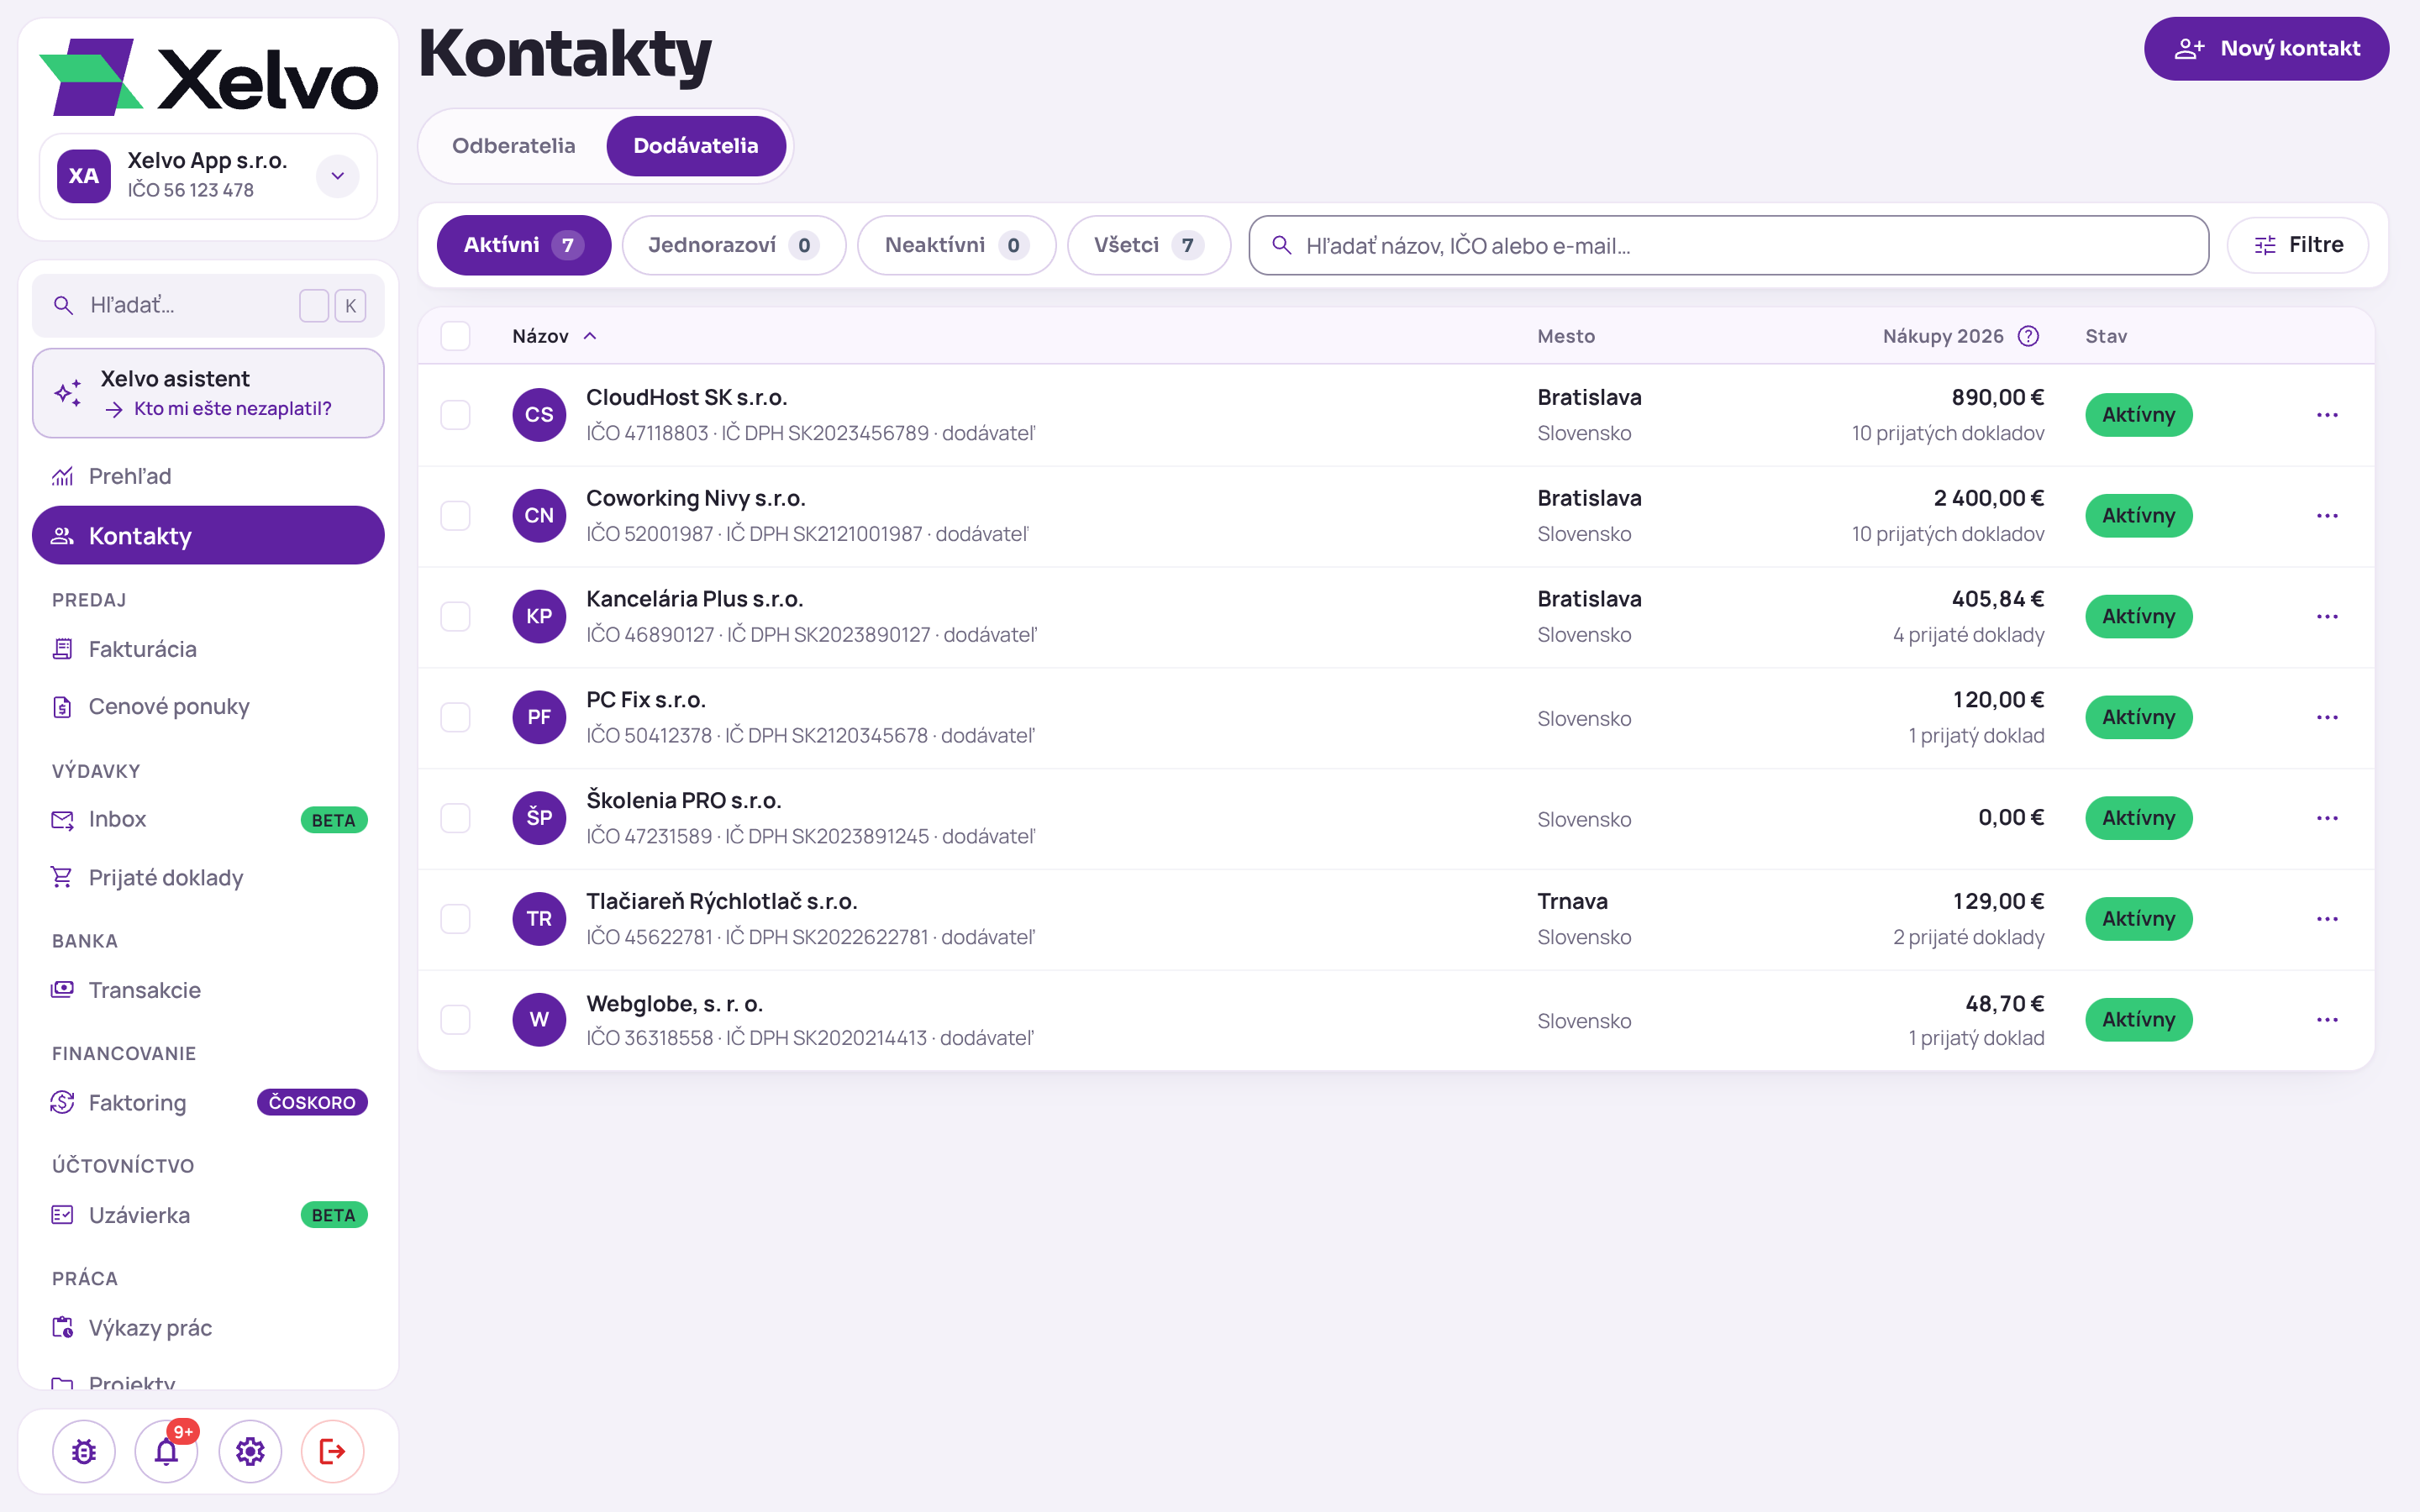Check the CloudHost SK s.r.o. row checkbox
2420x1512 pixels.
pos(455,415)
